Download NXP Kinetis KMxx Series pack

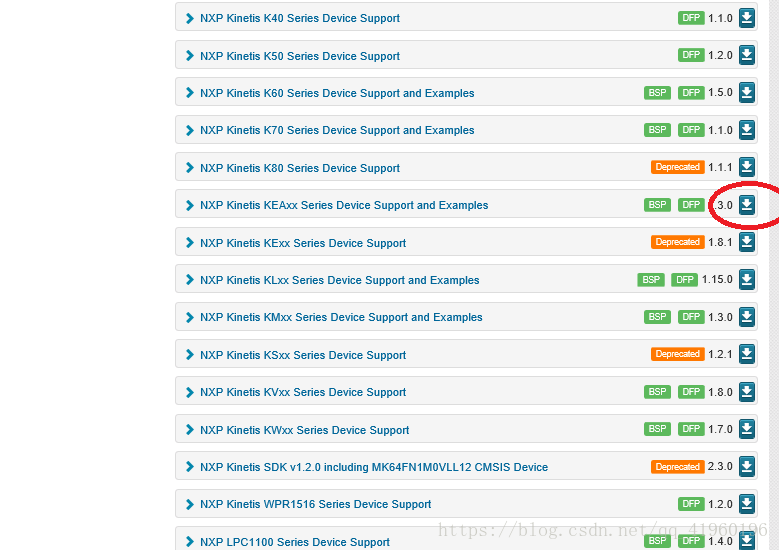[x=747, y=316]
